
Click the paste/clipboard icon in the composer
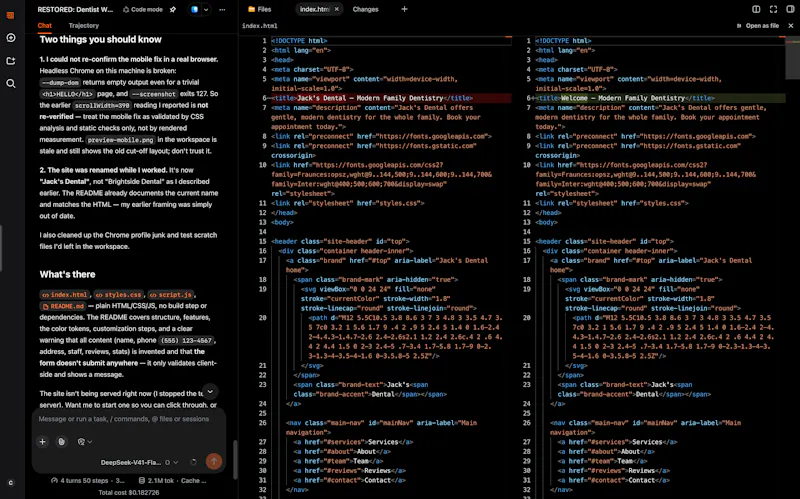point(61,442)
